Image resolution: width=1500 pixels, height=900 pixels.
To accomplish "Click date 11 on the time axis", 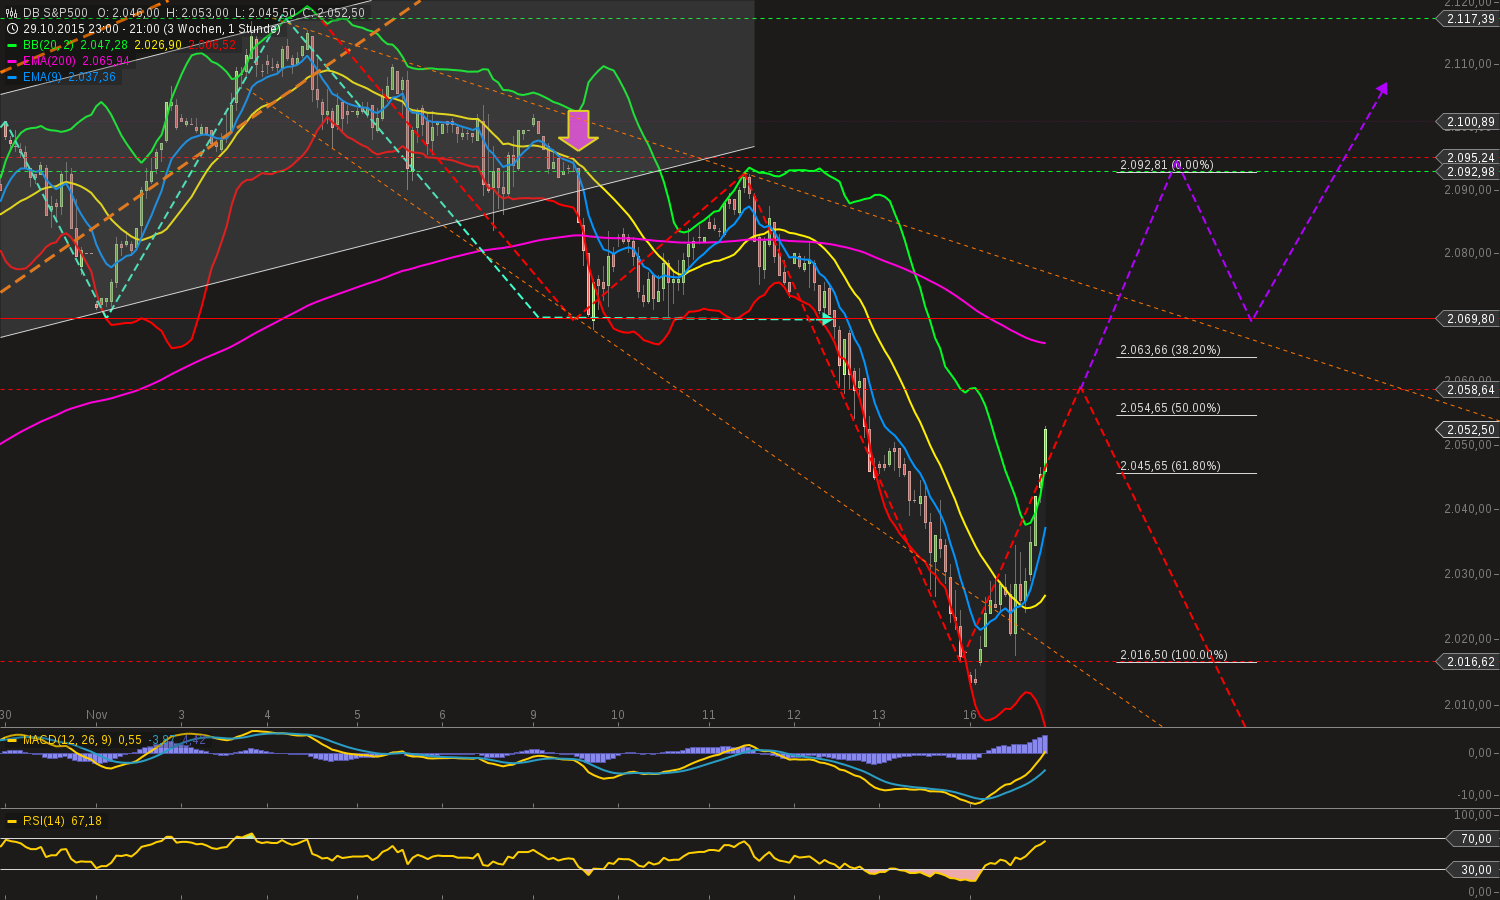I will click(708, 715).
